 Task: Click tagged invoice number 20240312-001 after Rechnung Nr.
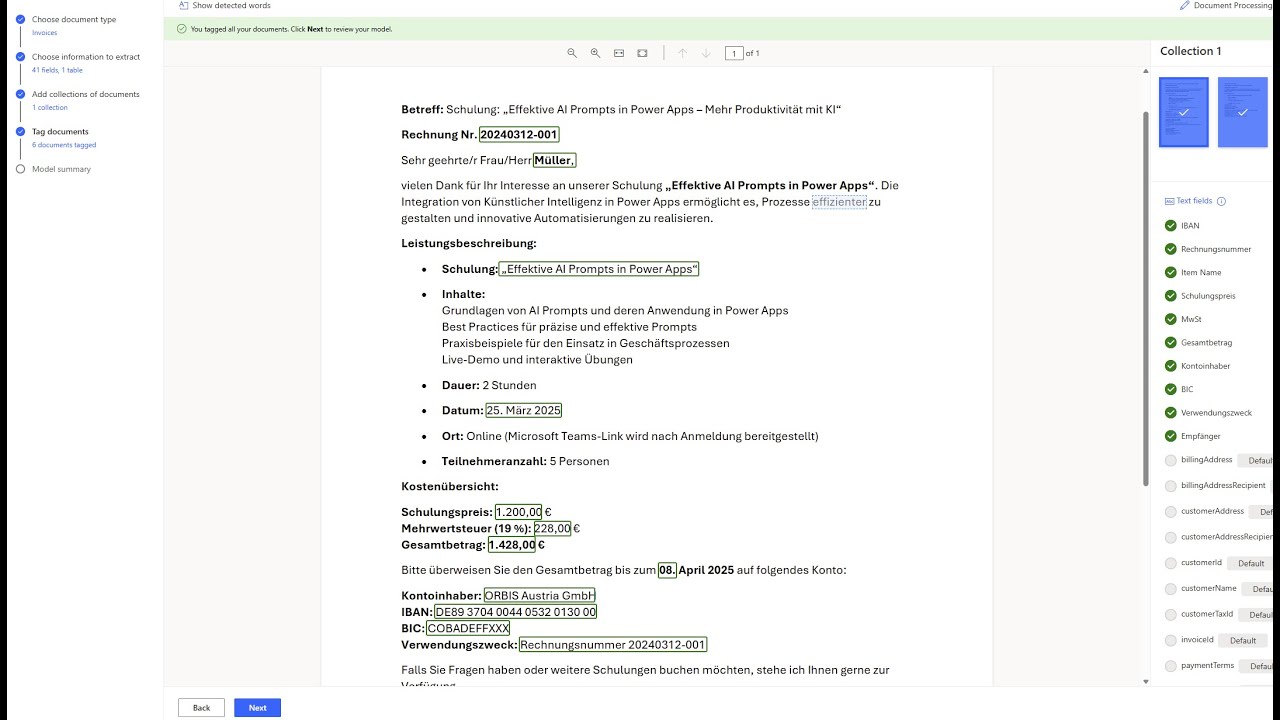tap(519, 135)
